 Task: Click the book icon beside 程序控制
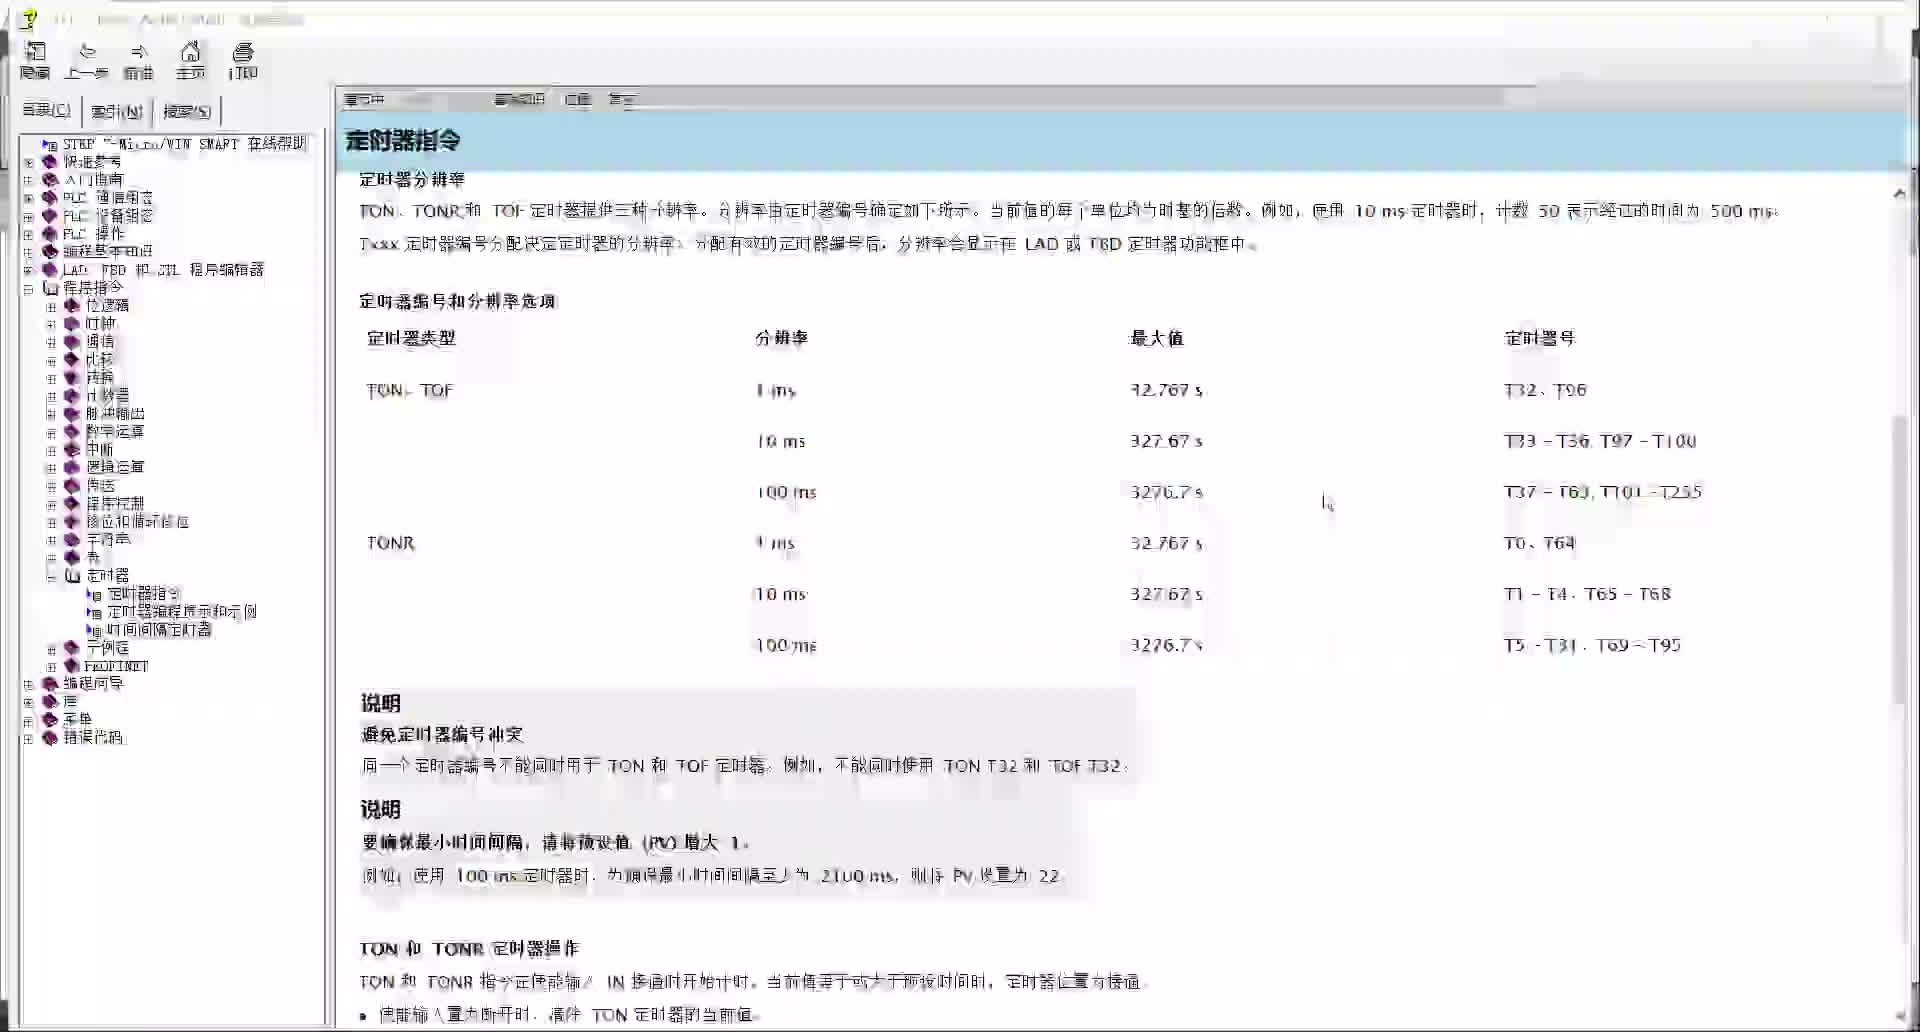click(x=72, y=504)
